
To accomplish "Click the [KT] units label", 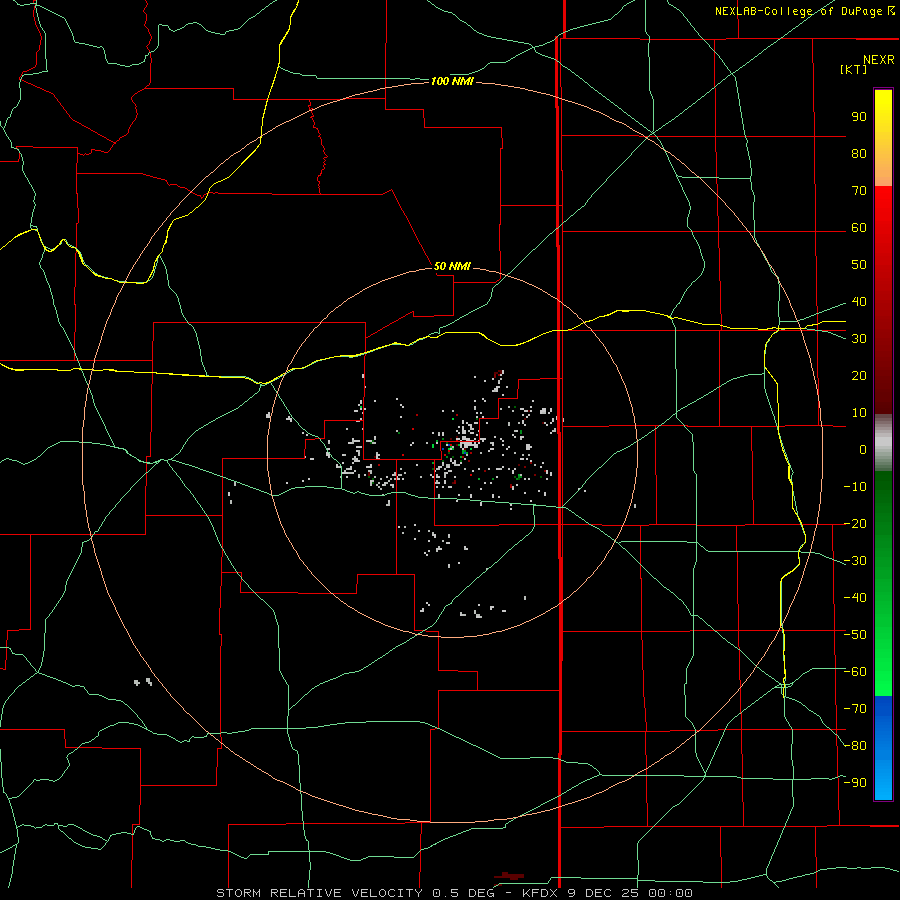I will coord(854,69).
